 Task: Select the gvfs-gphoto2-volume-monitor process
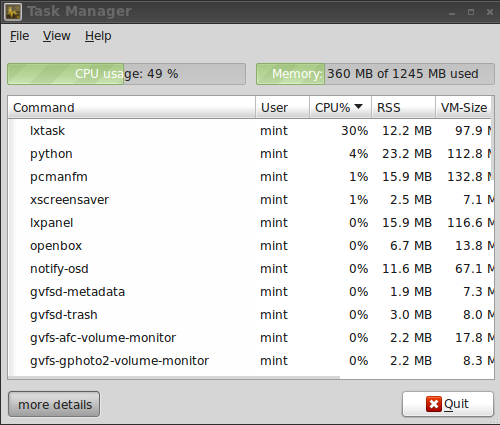point(251,361)
